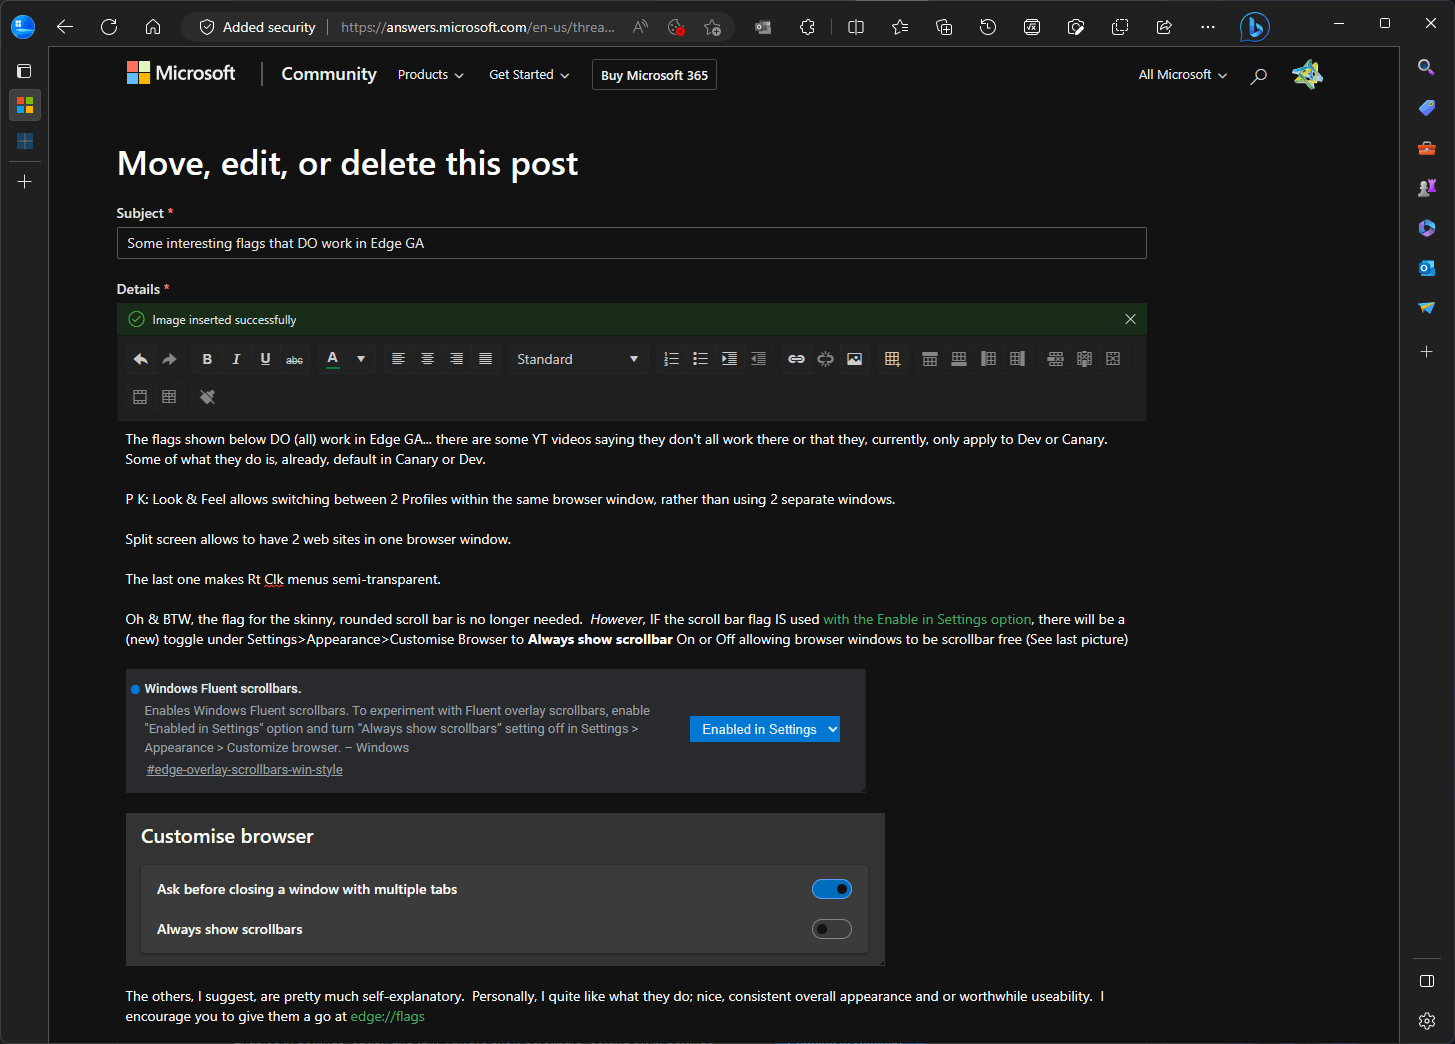The width and height of the screenshot is (1455, 1044).
Task: Redo the last edit in editor
Action: (x=170, y=359)
